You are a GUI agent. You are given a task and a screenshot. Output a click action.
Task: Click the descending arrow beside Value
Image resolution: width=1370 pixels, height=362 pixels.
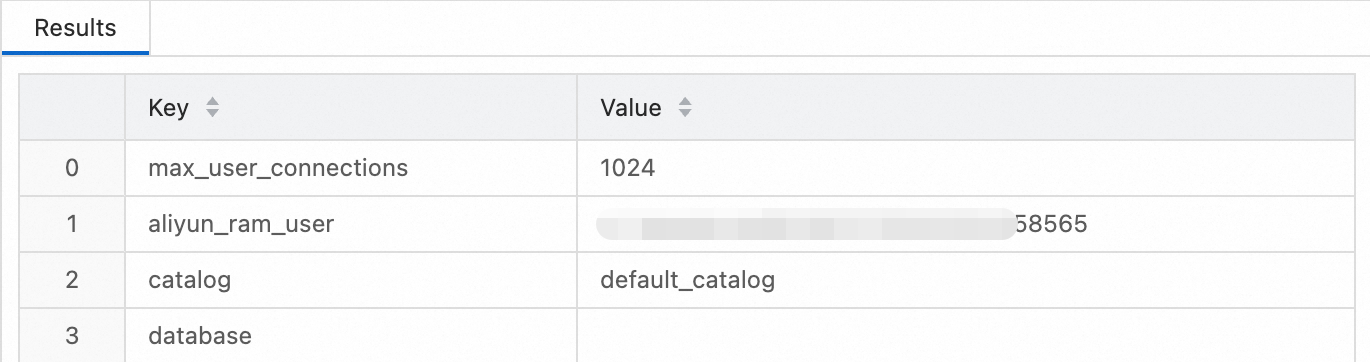(685, 114)
